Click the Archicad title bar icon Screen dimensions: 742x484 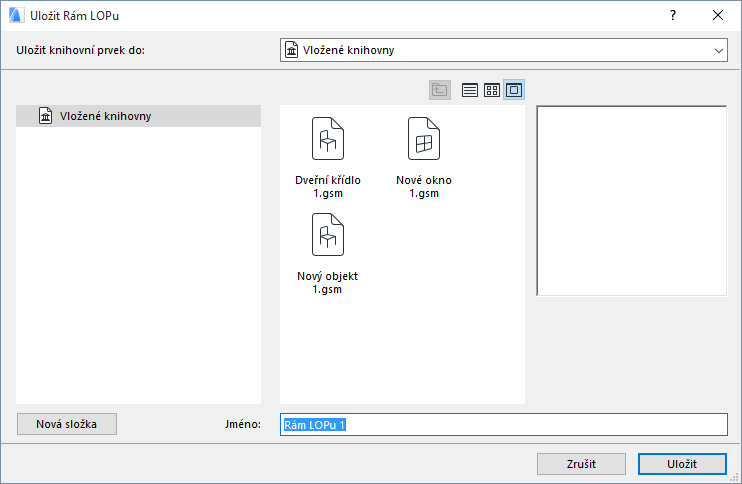pos(16,16)
